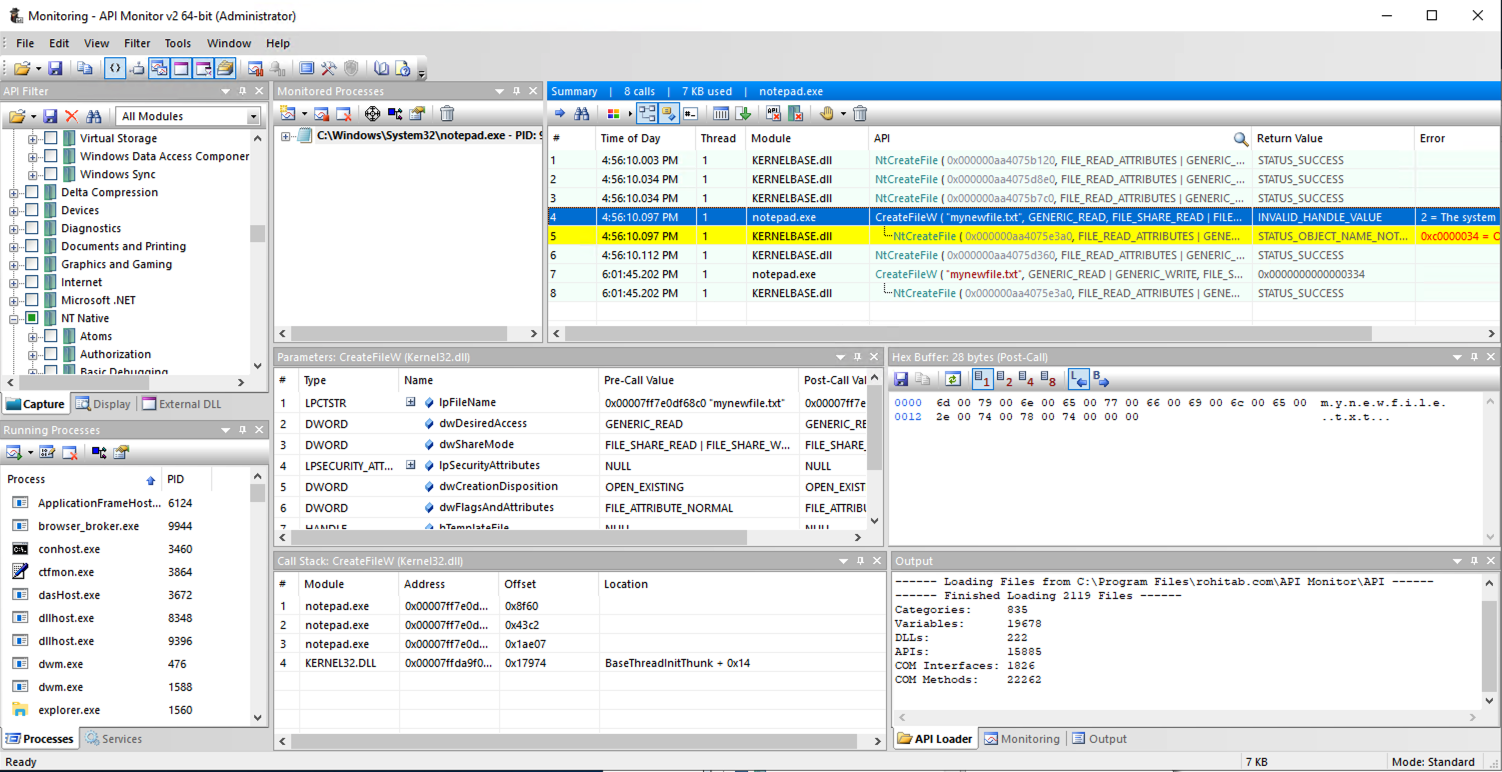The height and width of the screenshot is (772, 1502).
Task: Click the magnifier icon in API column header
Action: coord(1240,139)
